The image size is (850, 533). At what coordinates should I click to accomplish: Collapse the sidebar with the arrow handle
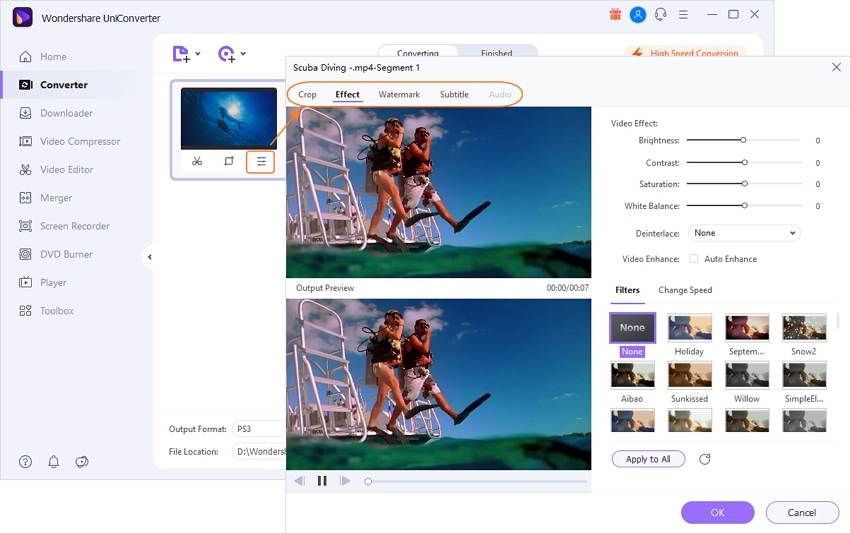click(x=149, y=257)
